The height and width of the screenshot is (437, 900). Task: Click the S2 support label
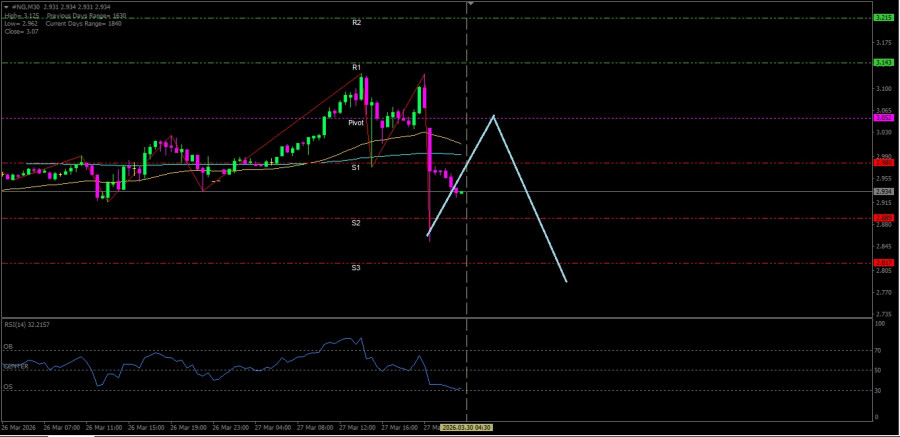[356, 223]
